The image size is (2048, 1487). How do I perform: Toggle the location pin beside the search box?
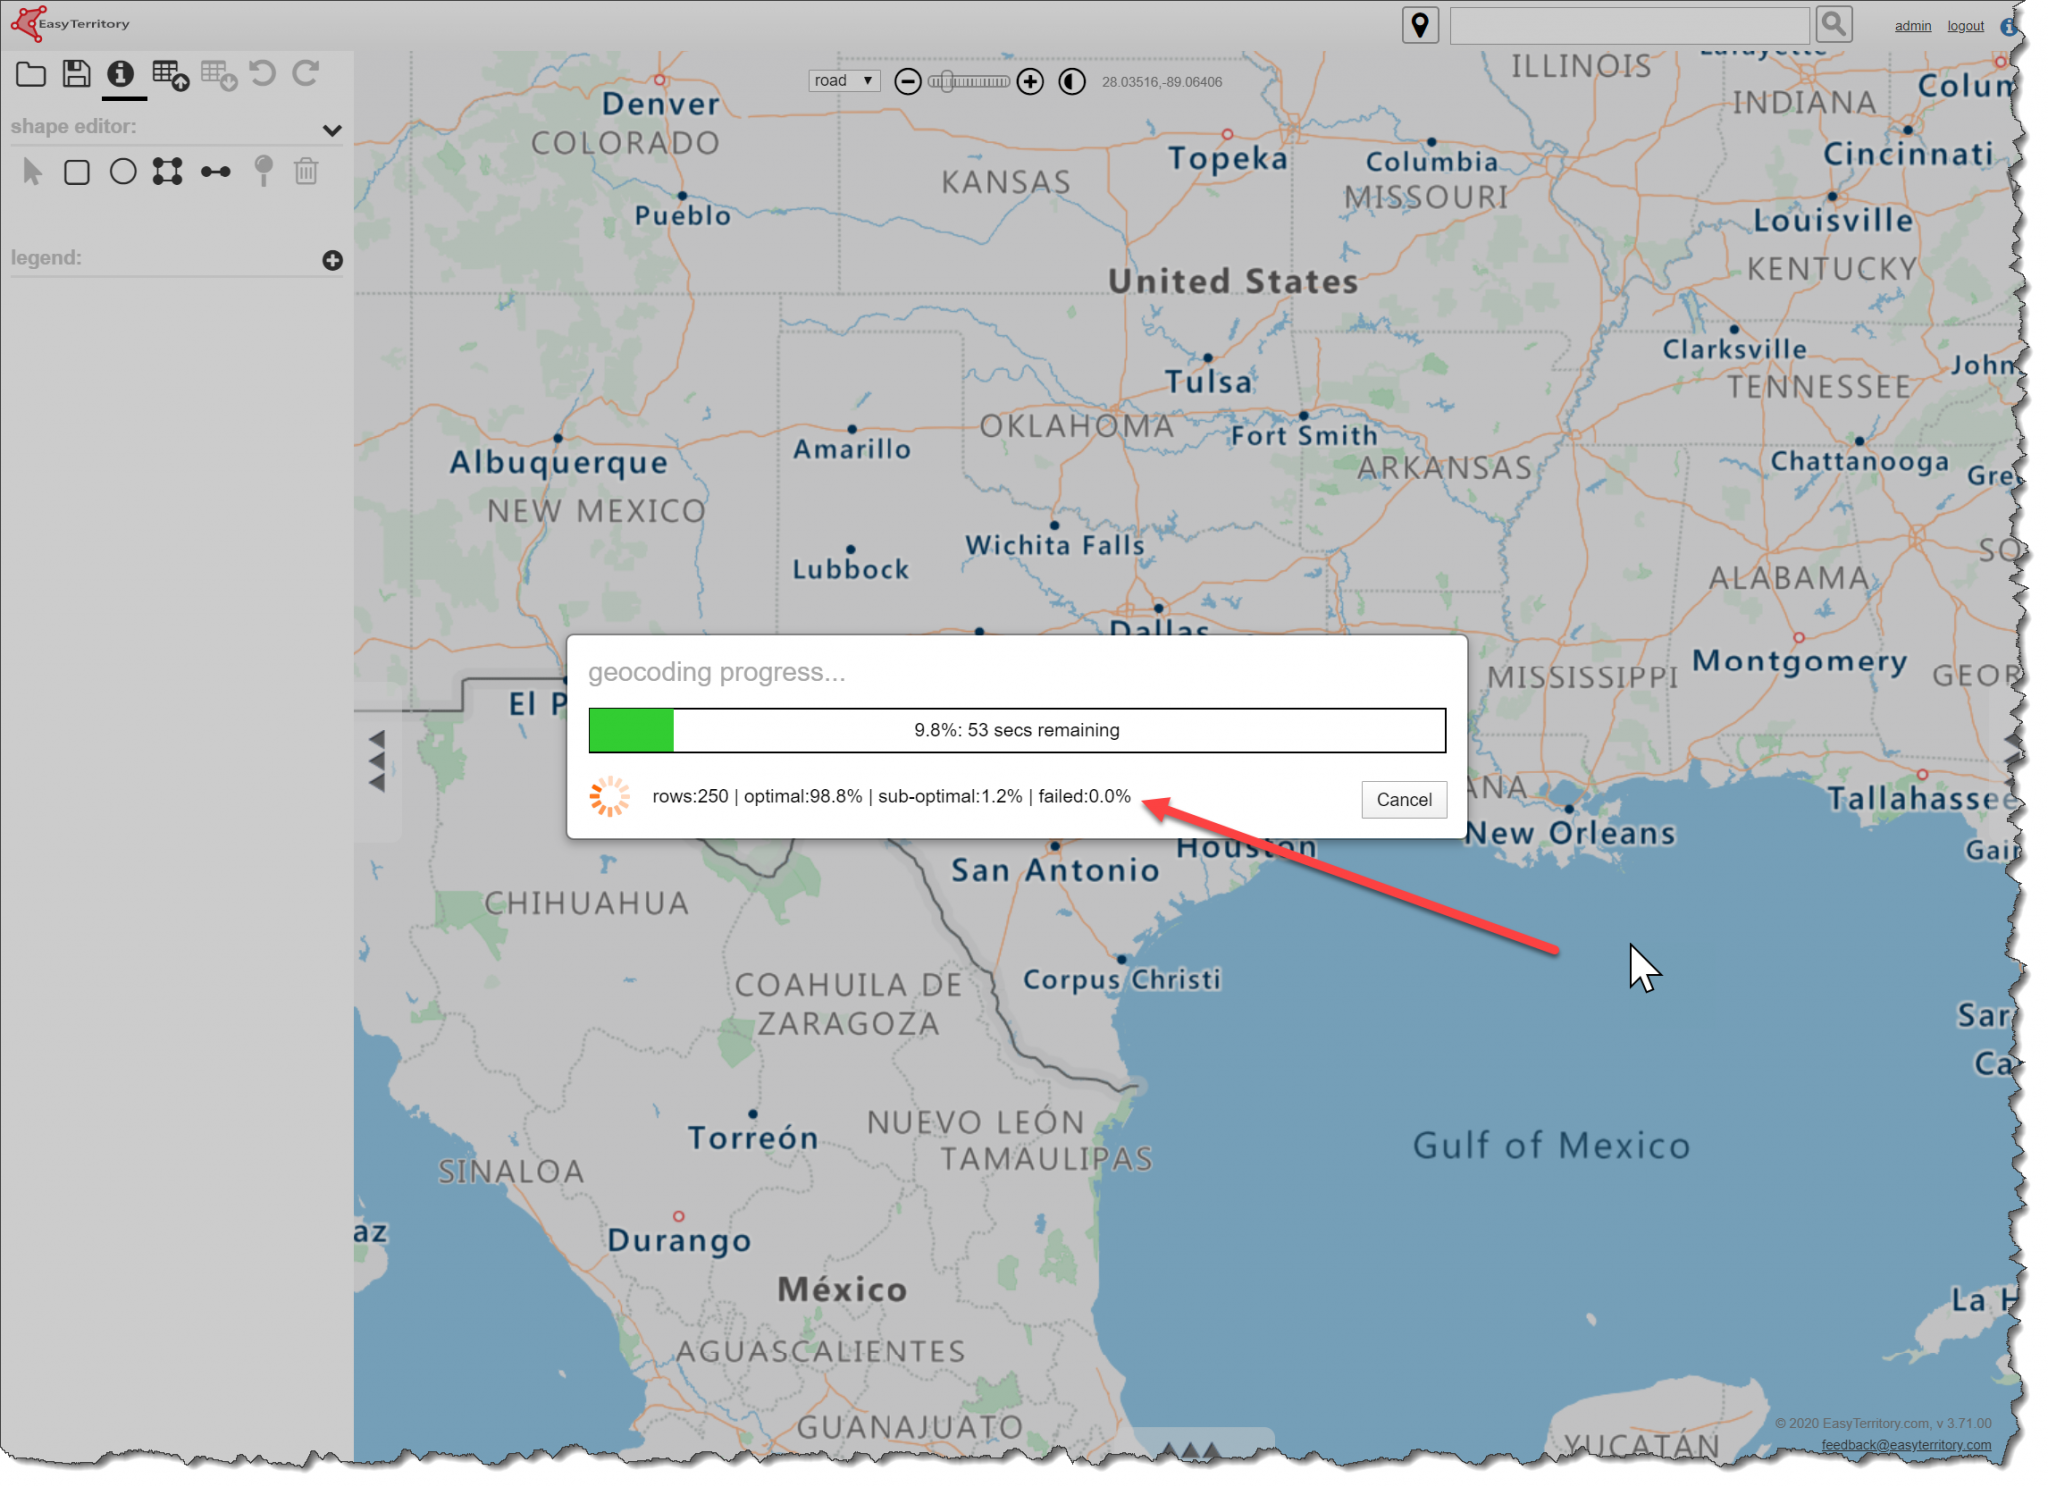pyautogui.click(x=1421, y=24)
